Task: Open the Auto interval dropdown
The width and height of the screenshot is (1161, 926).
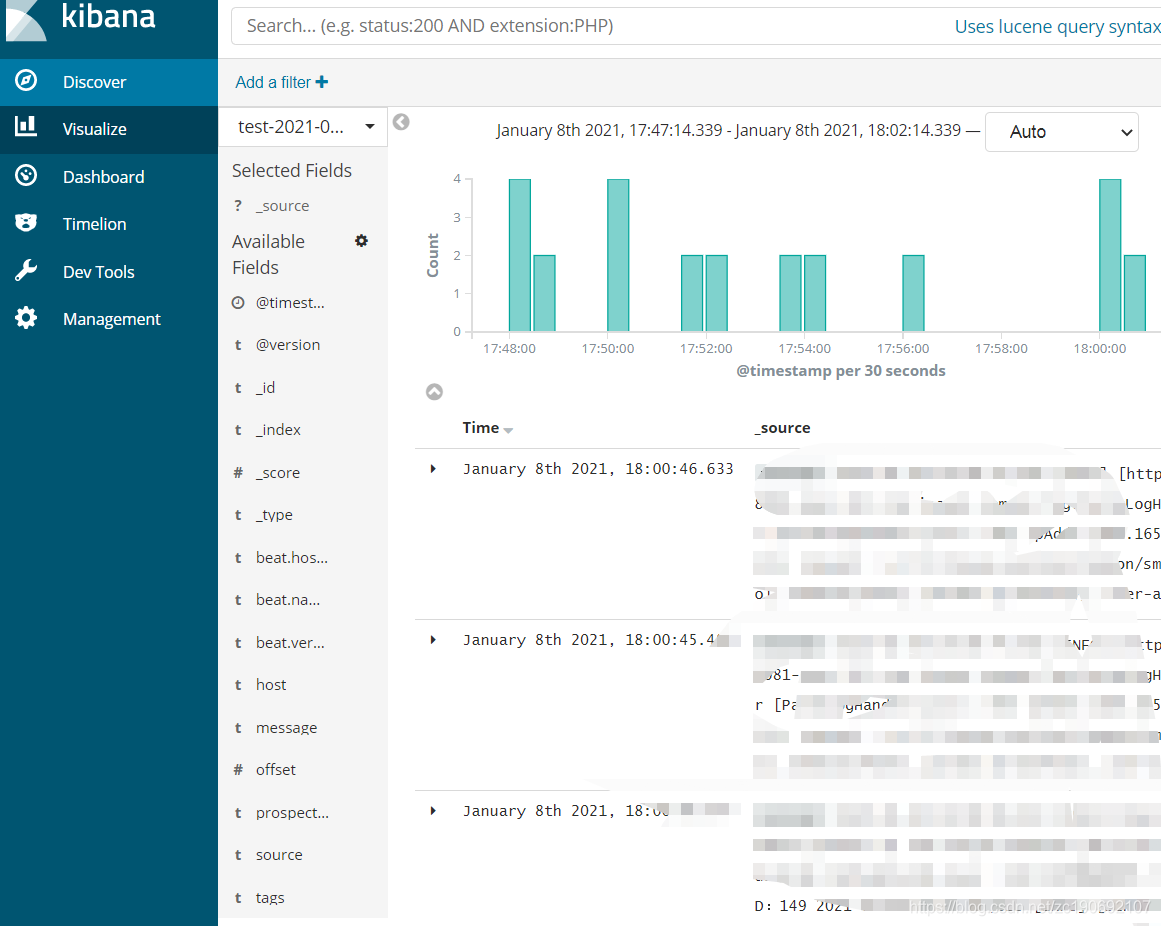Action: 1061,132
